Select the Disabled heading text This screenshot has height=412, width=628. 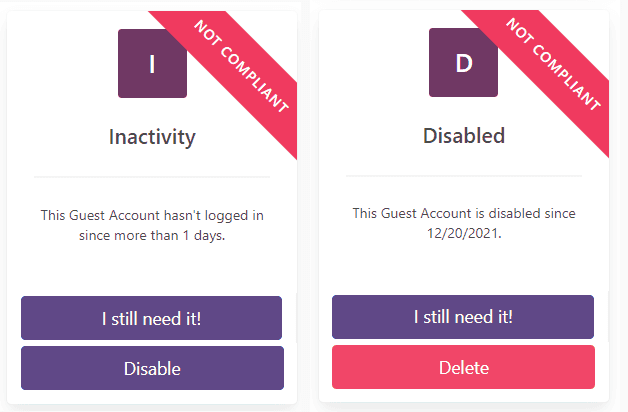(463, 135)
